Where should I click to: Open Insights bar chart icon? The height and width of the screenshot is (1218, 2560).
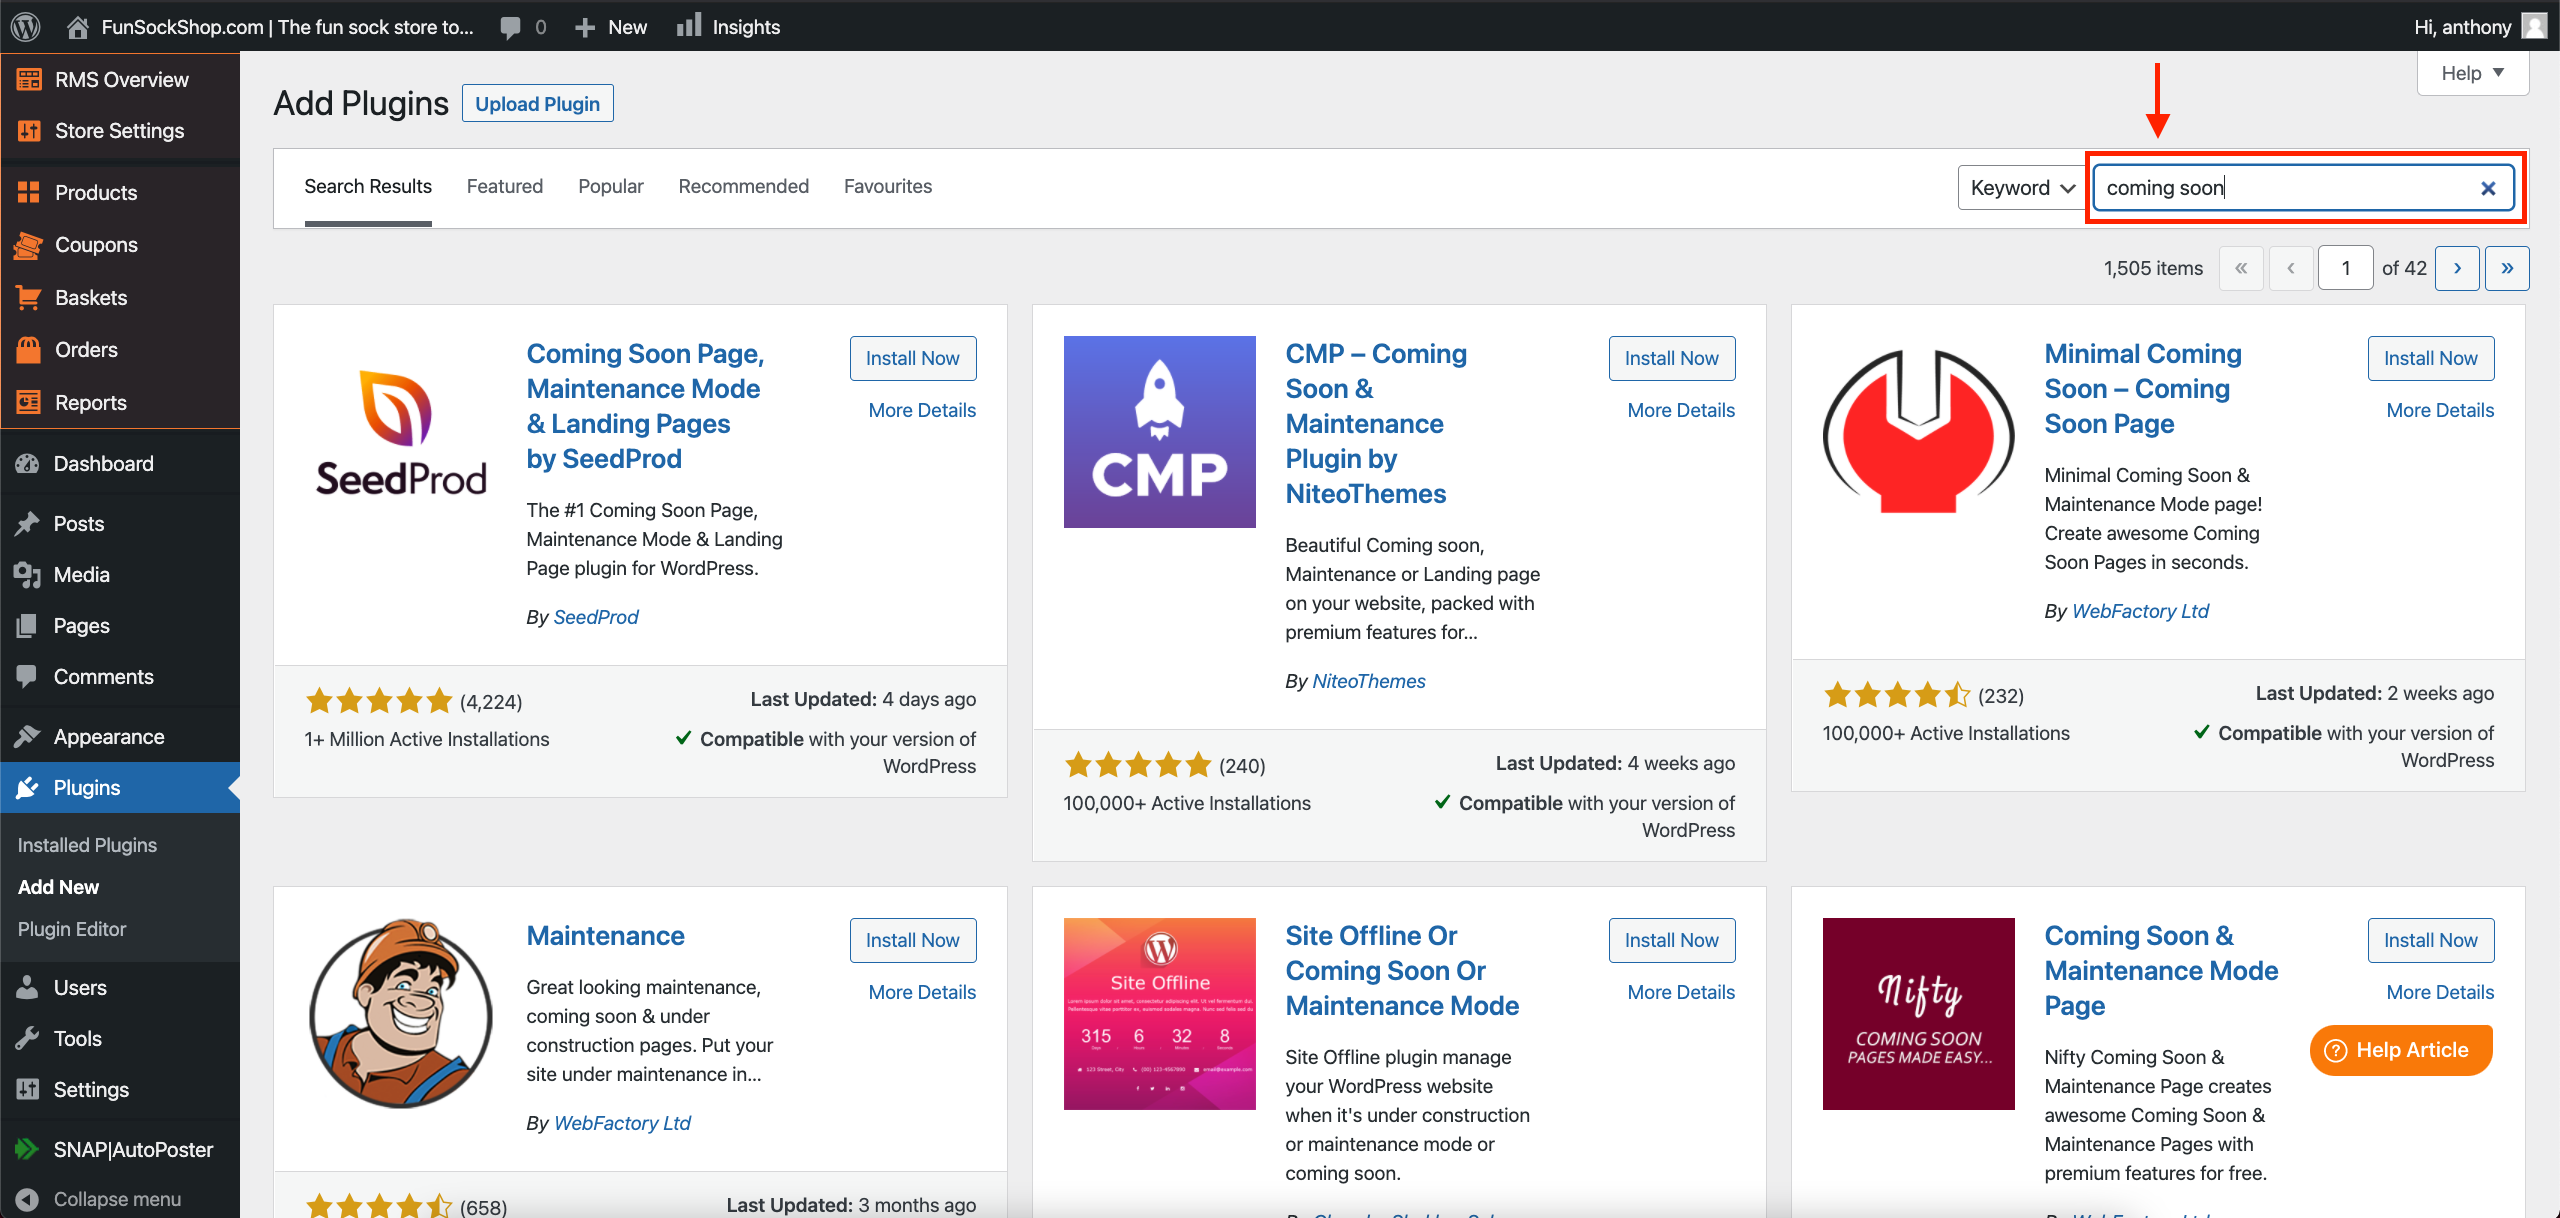(689, 26)
